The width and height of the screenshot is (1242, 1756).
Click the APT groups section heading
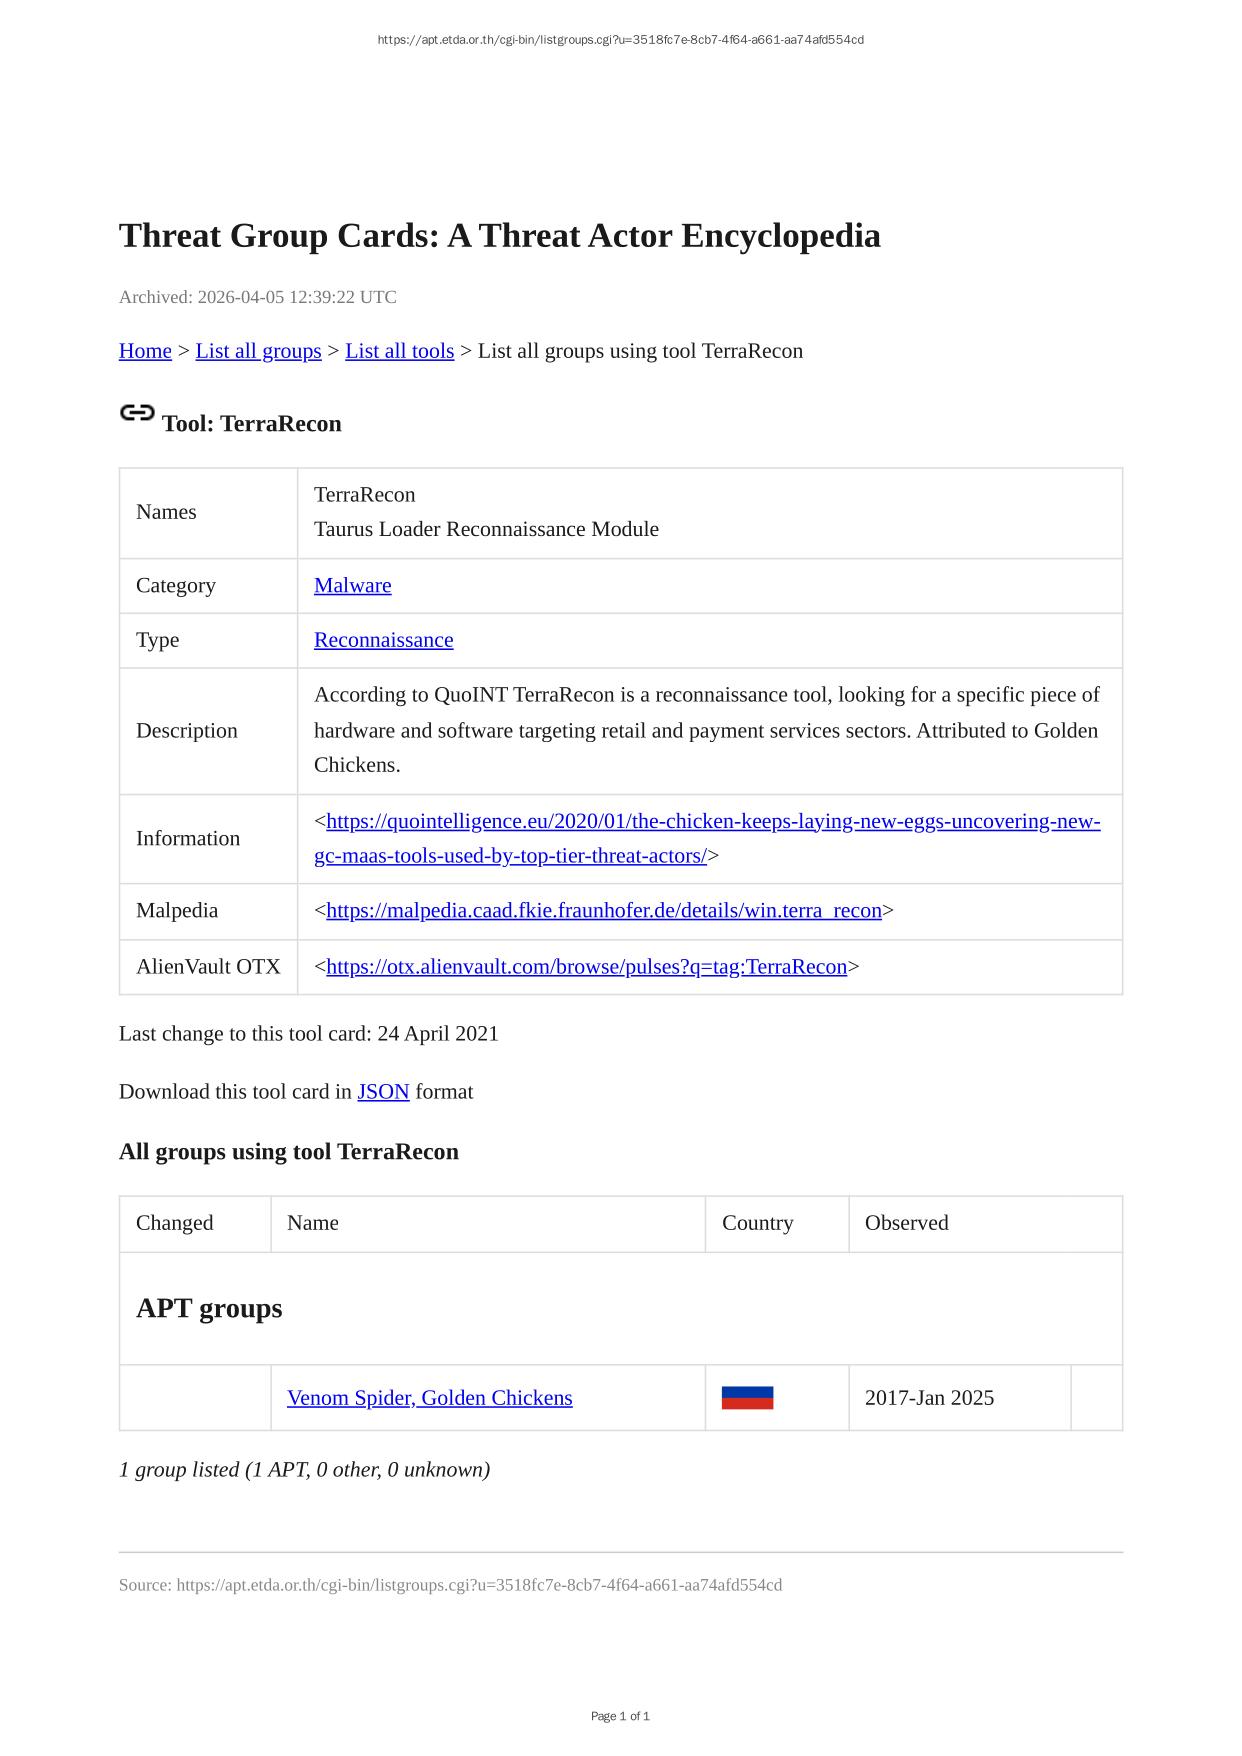(x=209, y=1308)
